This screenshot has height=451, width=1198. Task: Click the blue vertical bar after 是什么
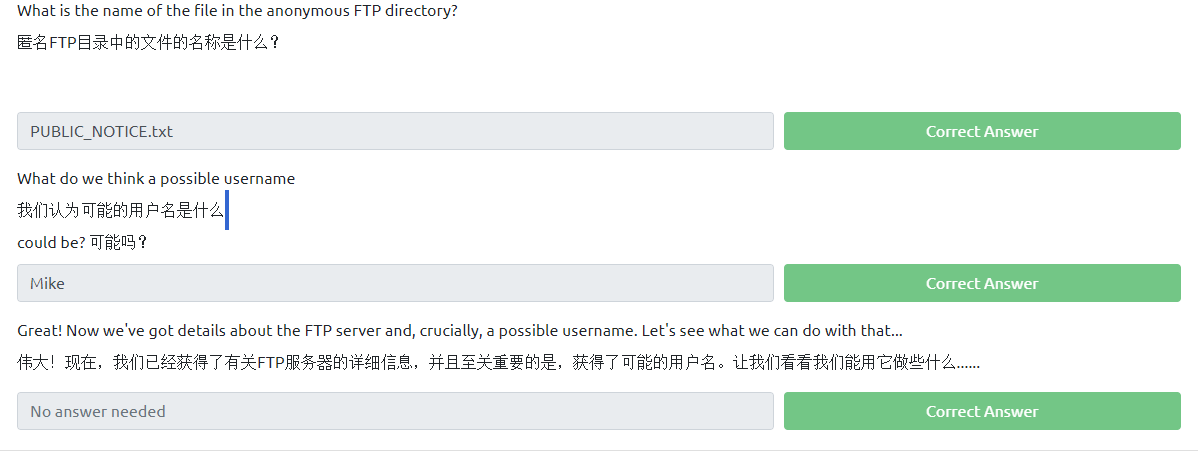227,210
